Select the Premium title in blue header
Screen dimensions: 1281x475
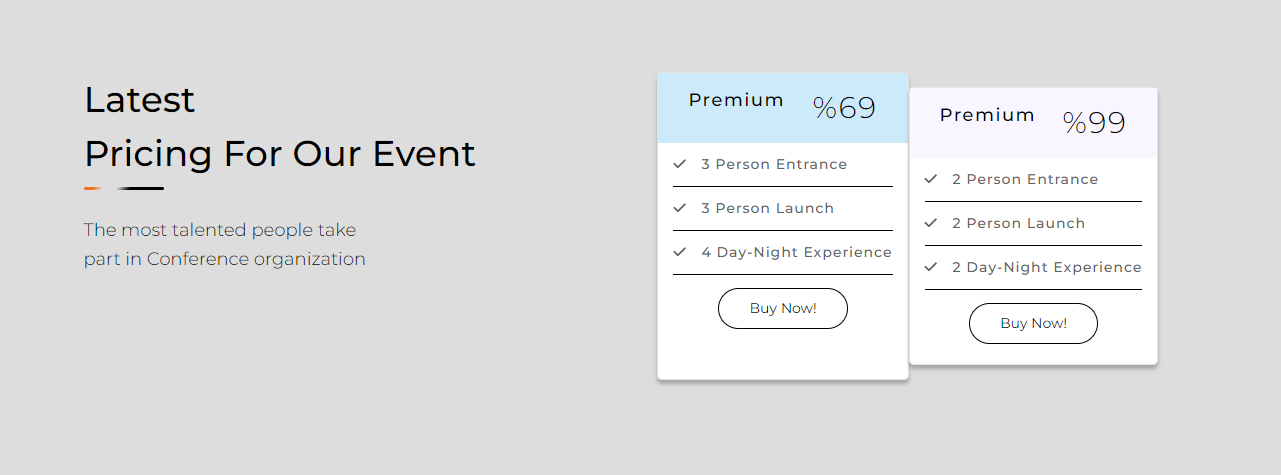click(736, 100)
